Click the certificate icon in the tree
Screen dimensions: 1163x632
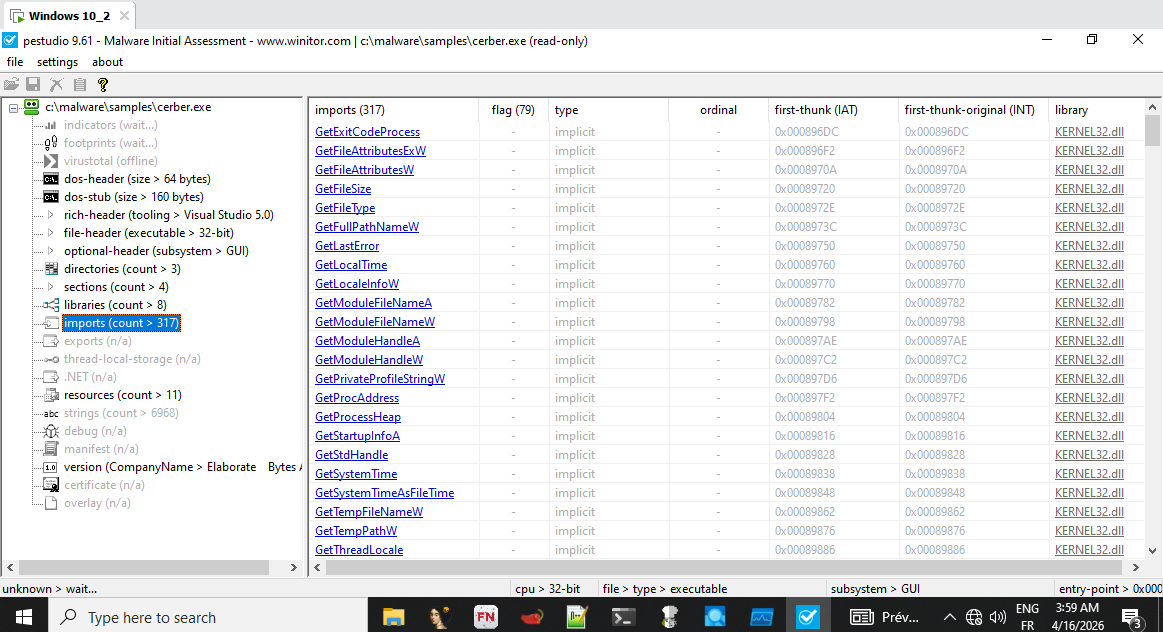click(x=50, y=485)
